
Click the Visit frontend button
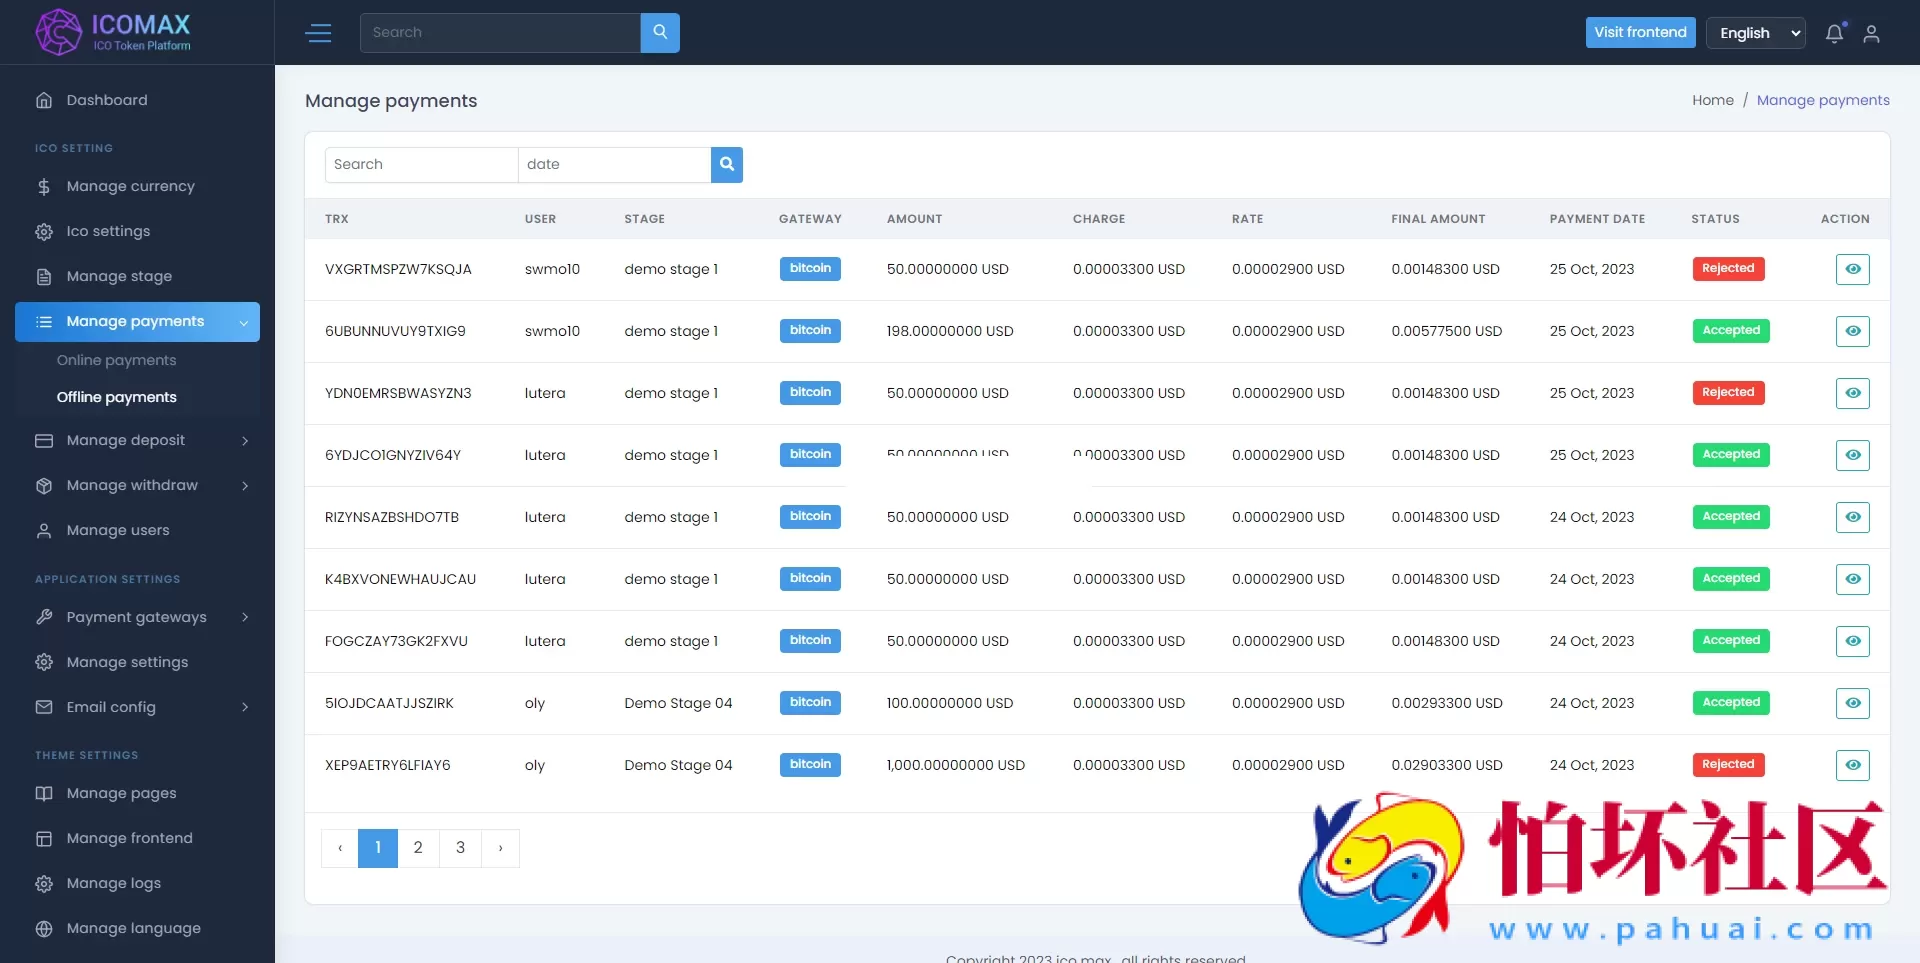point(1640,32)
